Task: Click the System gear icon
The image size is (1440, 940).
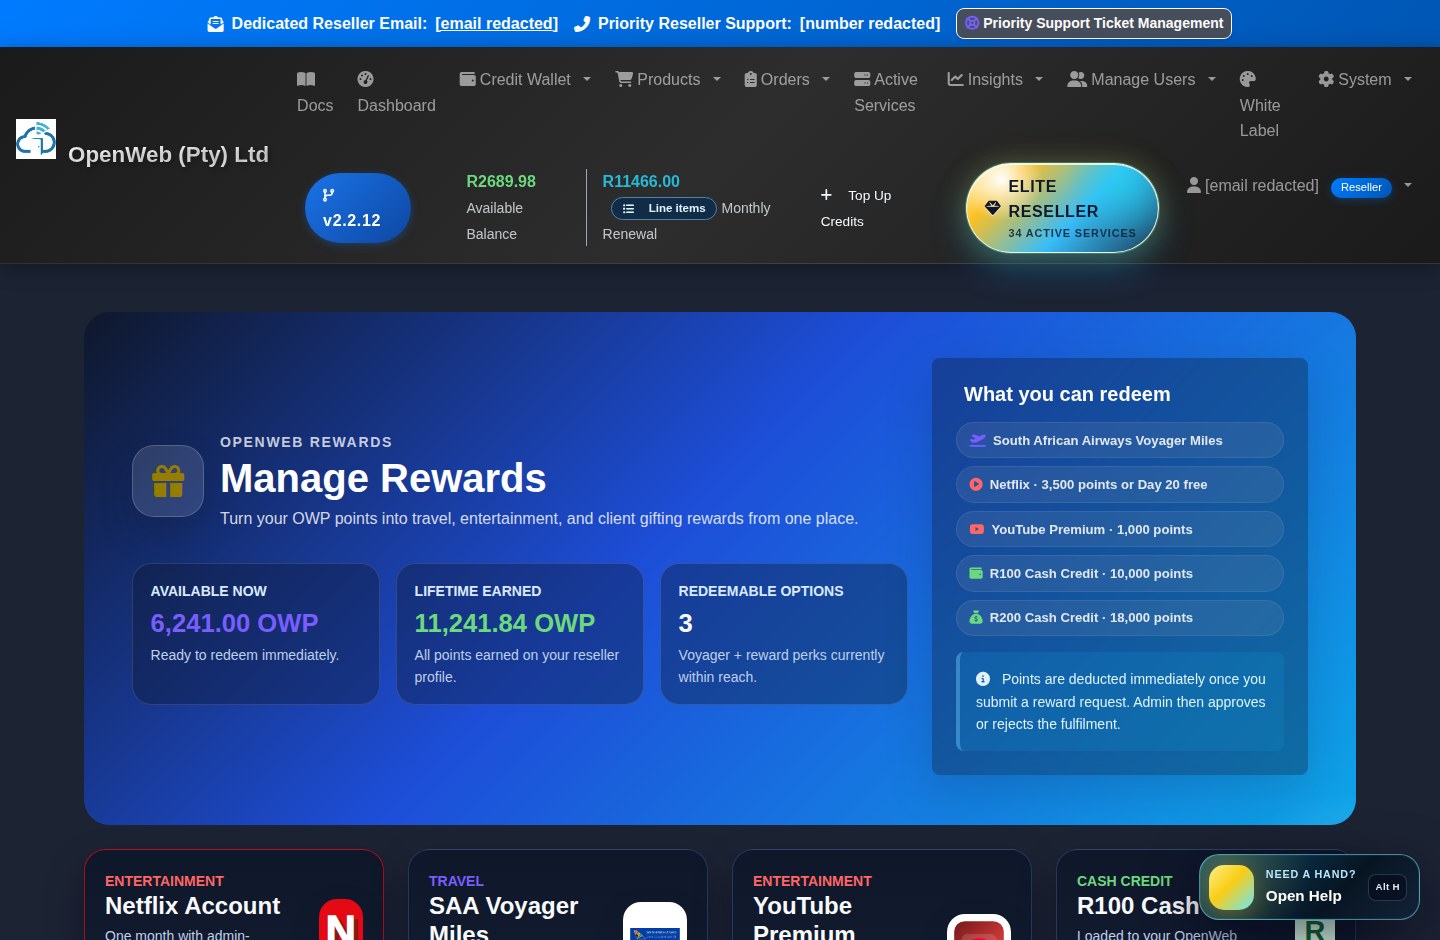Action: pos(1326,79)
